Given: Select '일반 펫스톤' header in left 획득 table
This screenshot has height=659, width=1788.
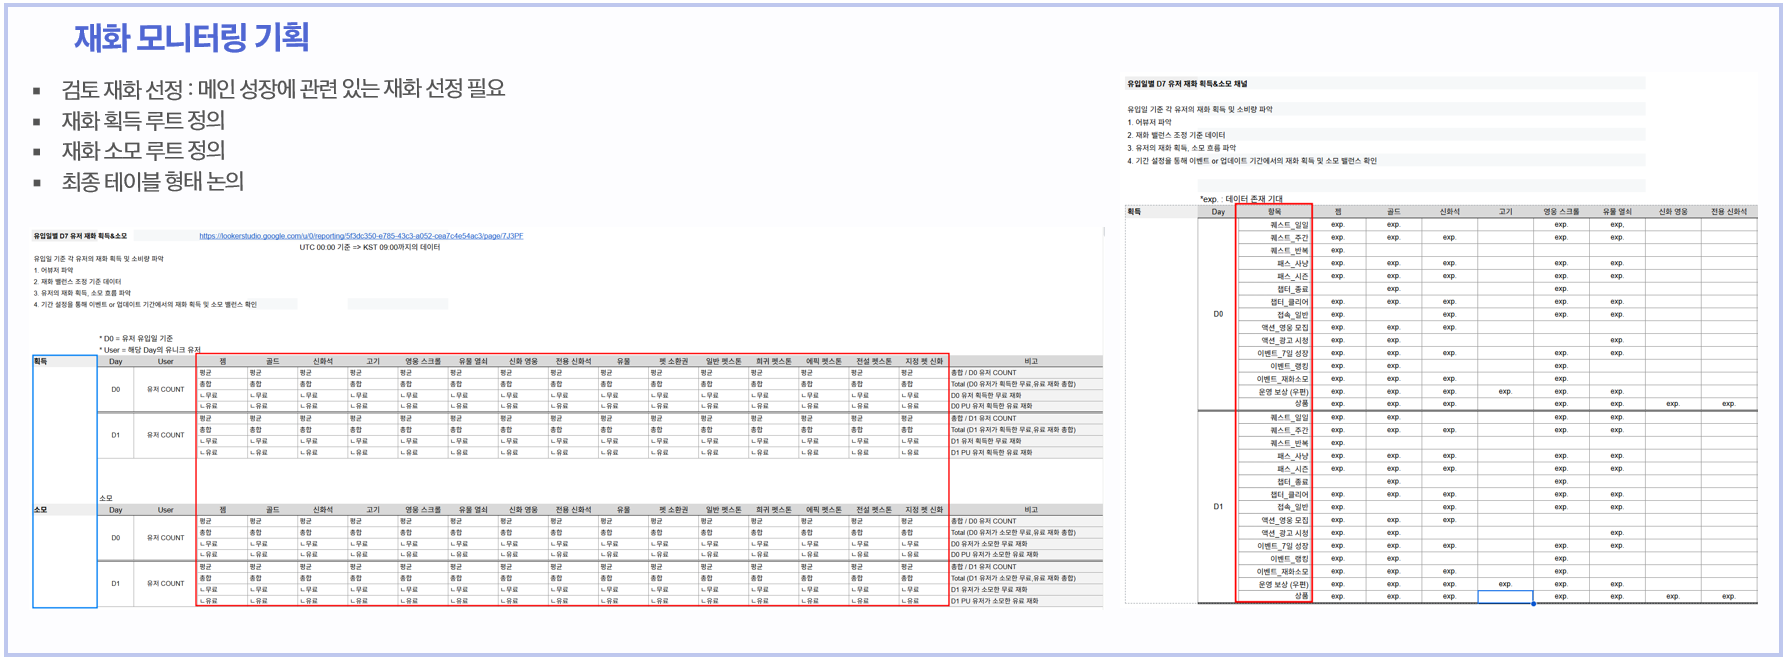Looking at the screenshot, I should (x=723, y=361).
